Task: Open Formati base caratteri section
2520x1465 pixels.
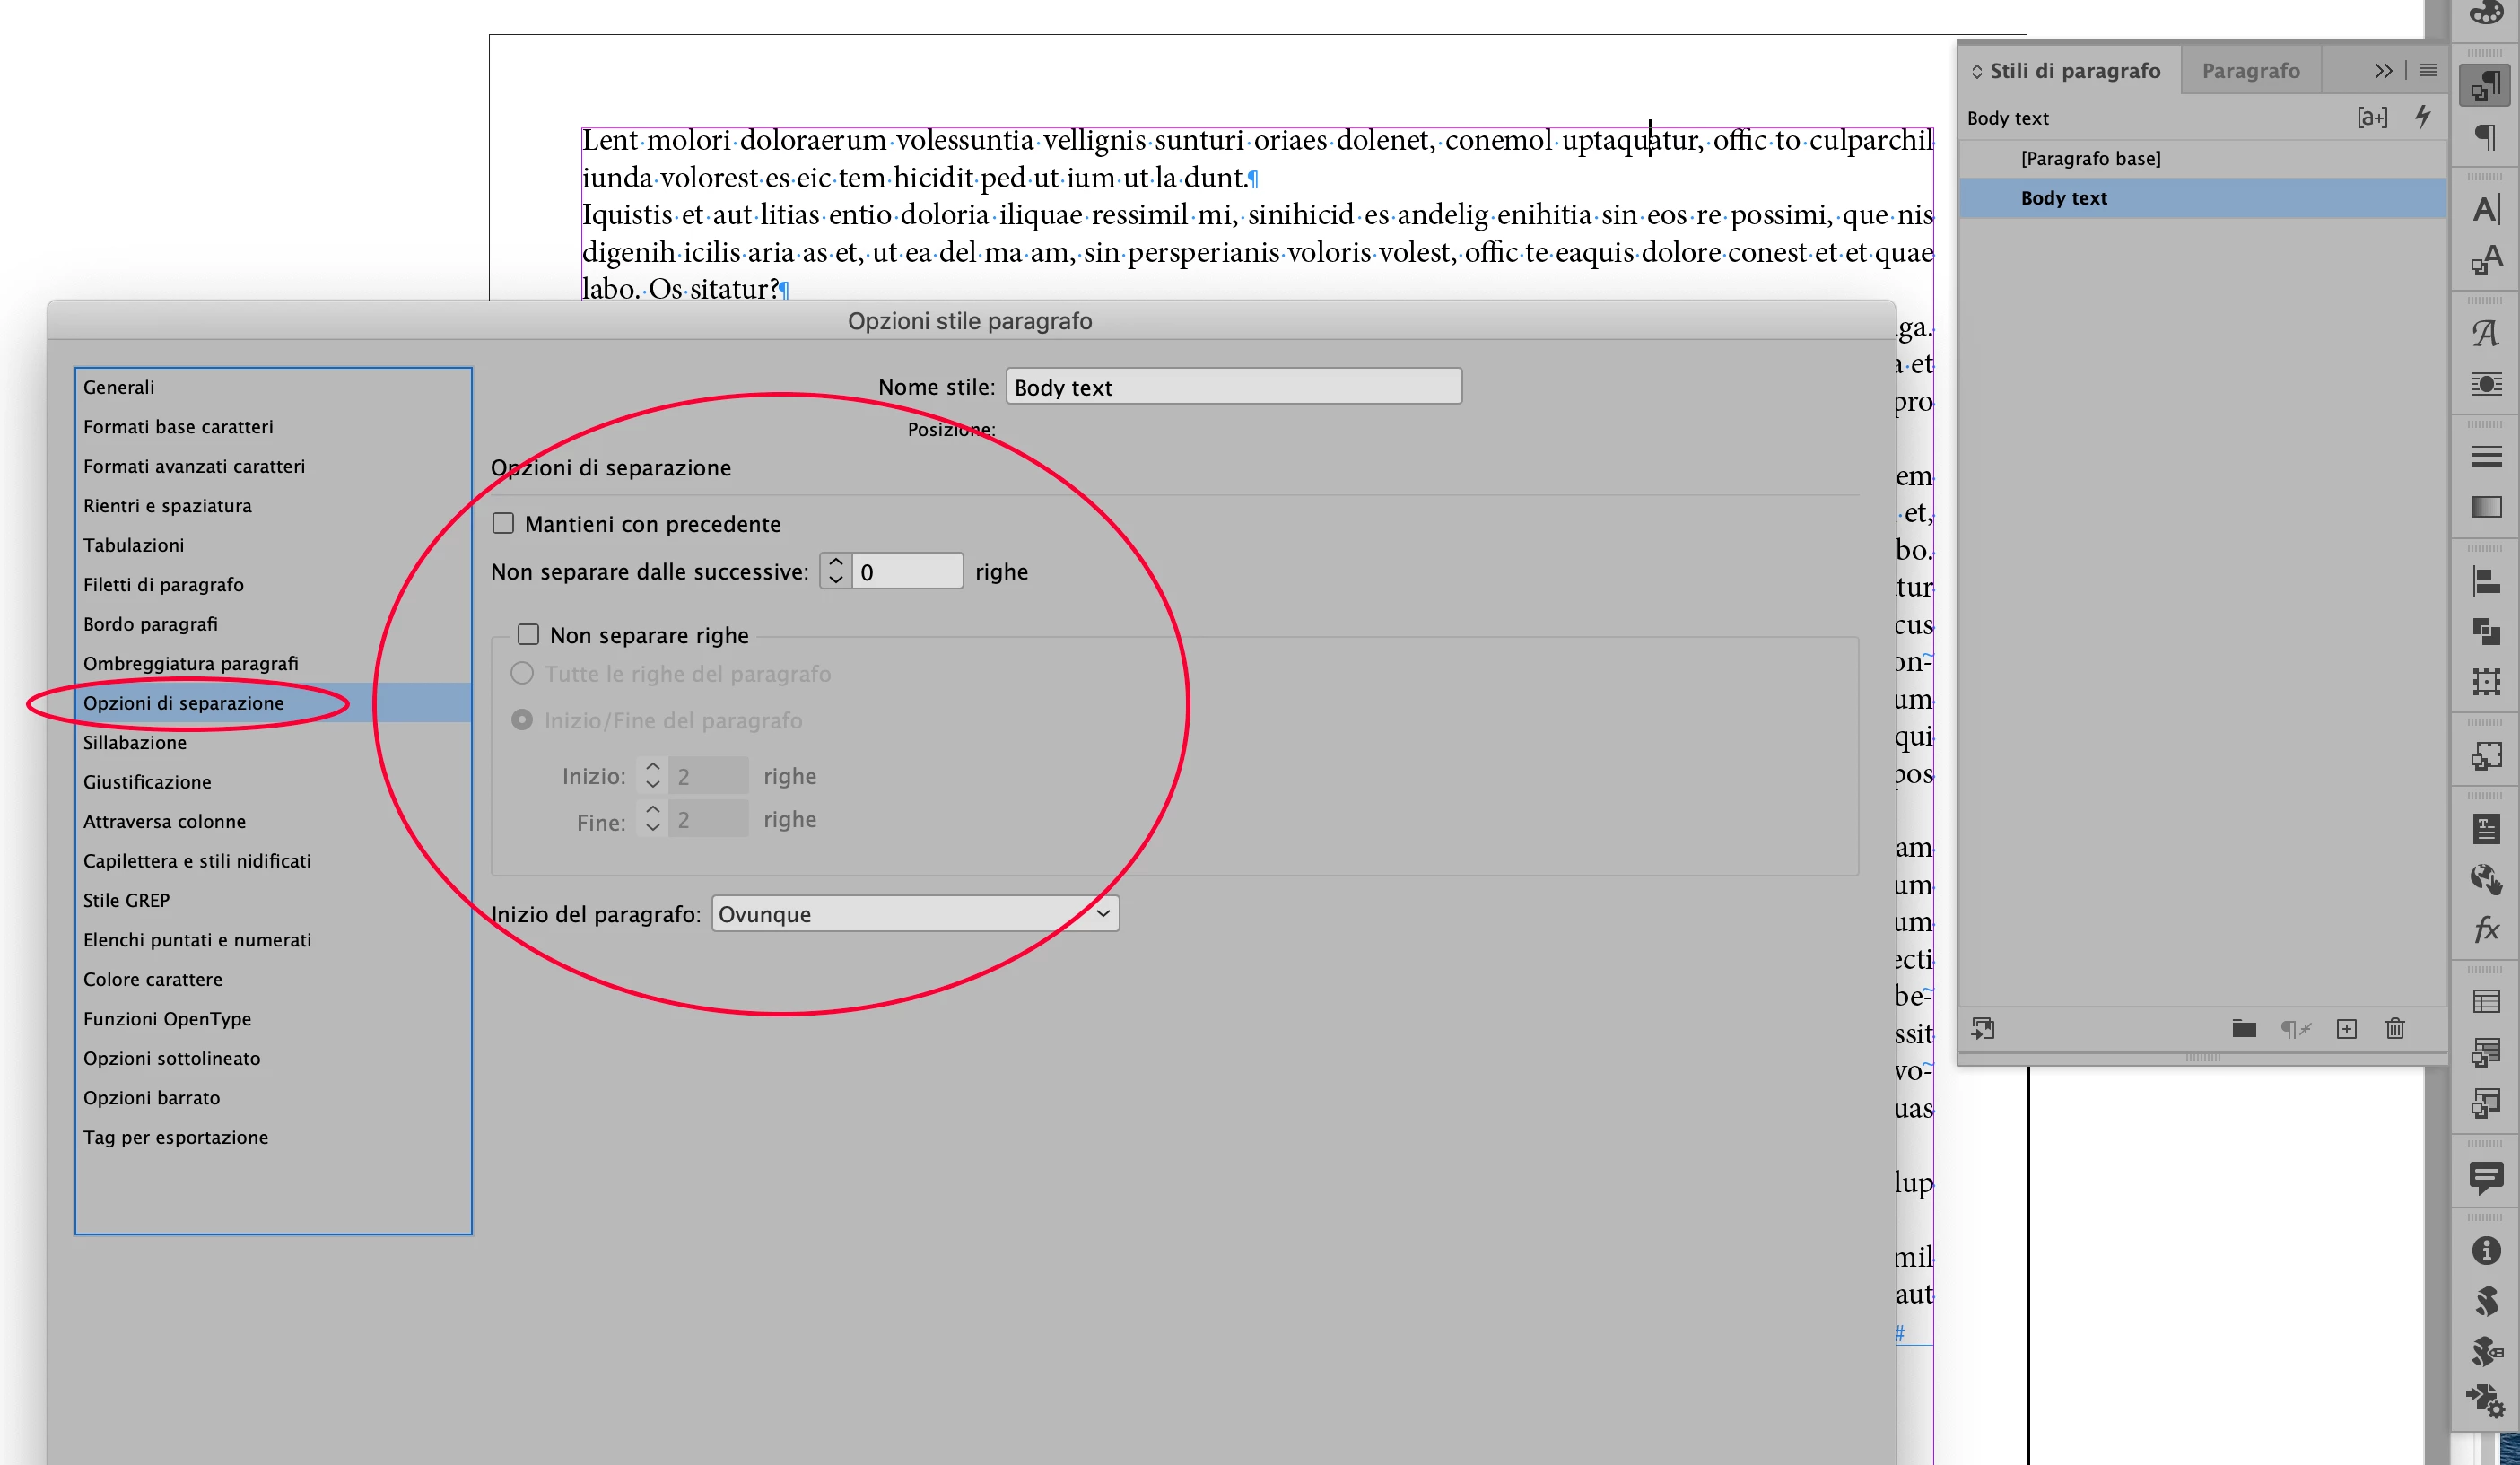Action: (x=178, y=427)
